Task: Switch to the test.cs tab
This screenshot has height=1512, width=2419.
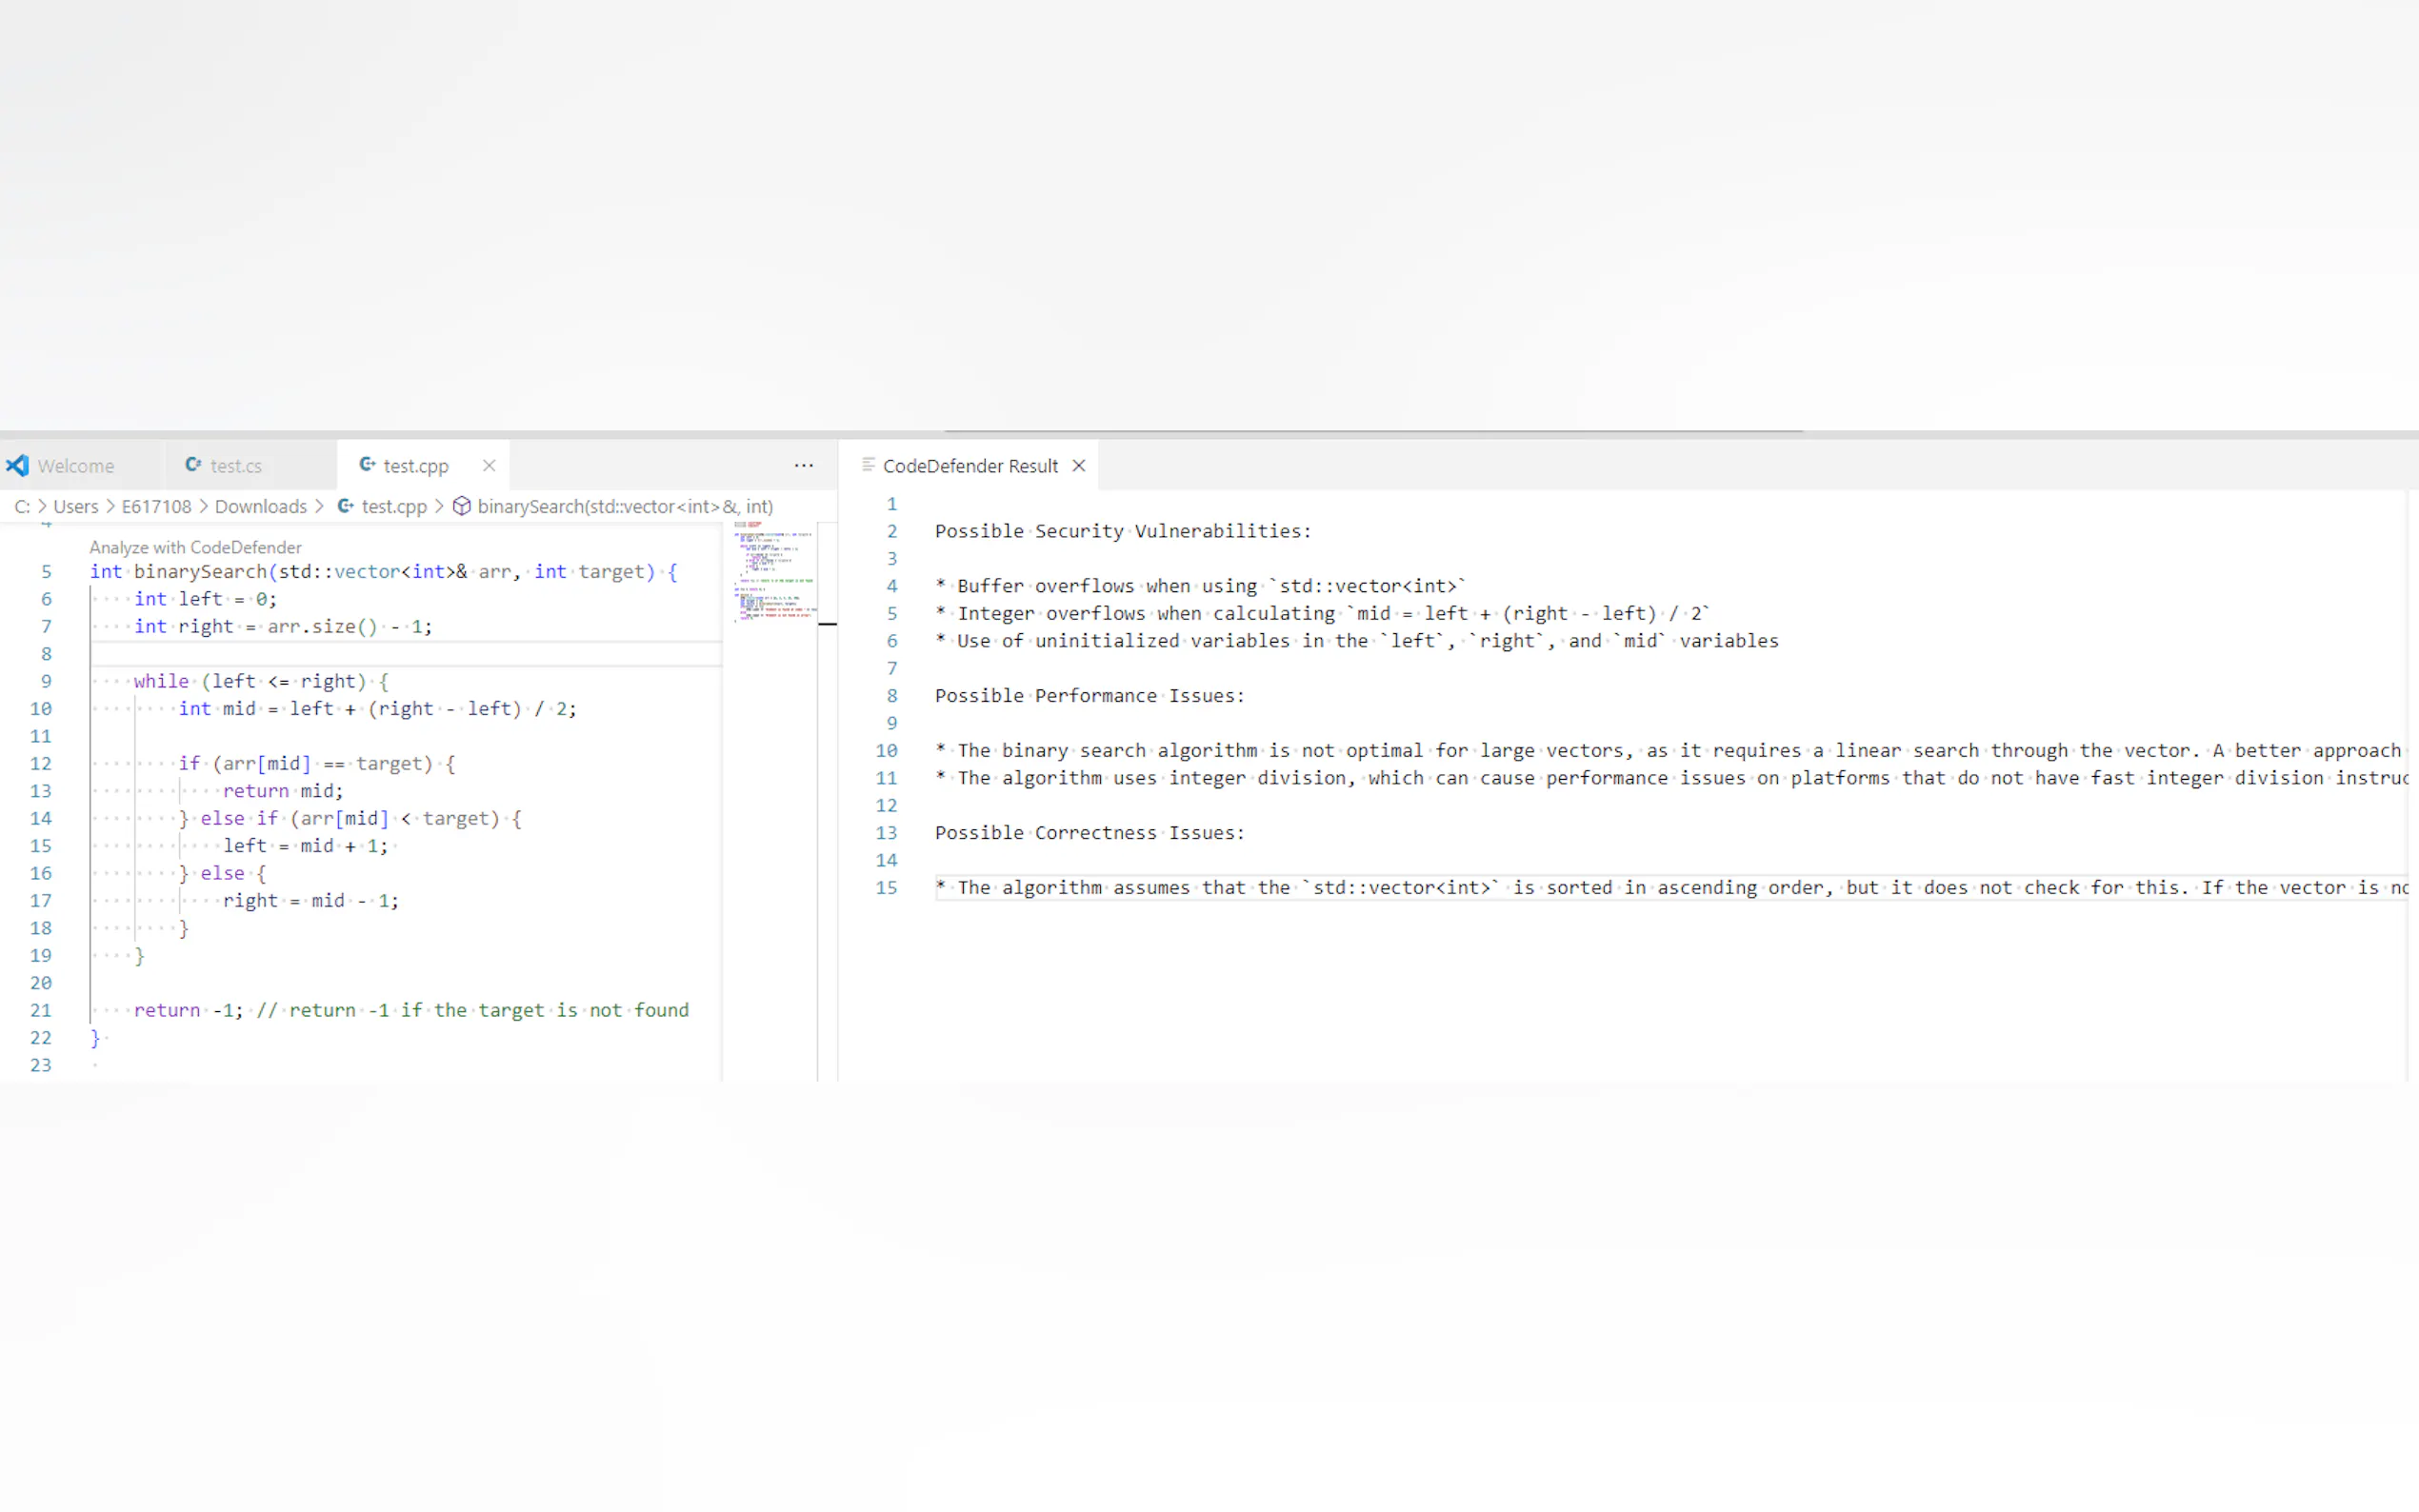Action: (236, 466)
